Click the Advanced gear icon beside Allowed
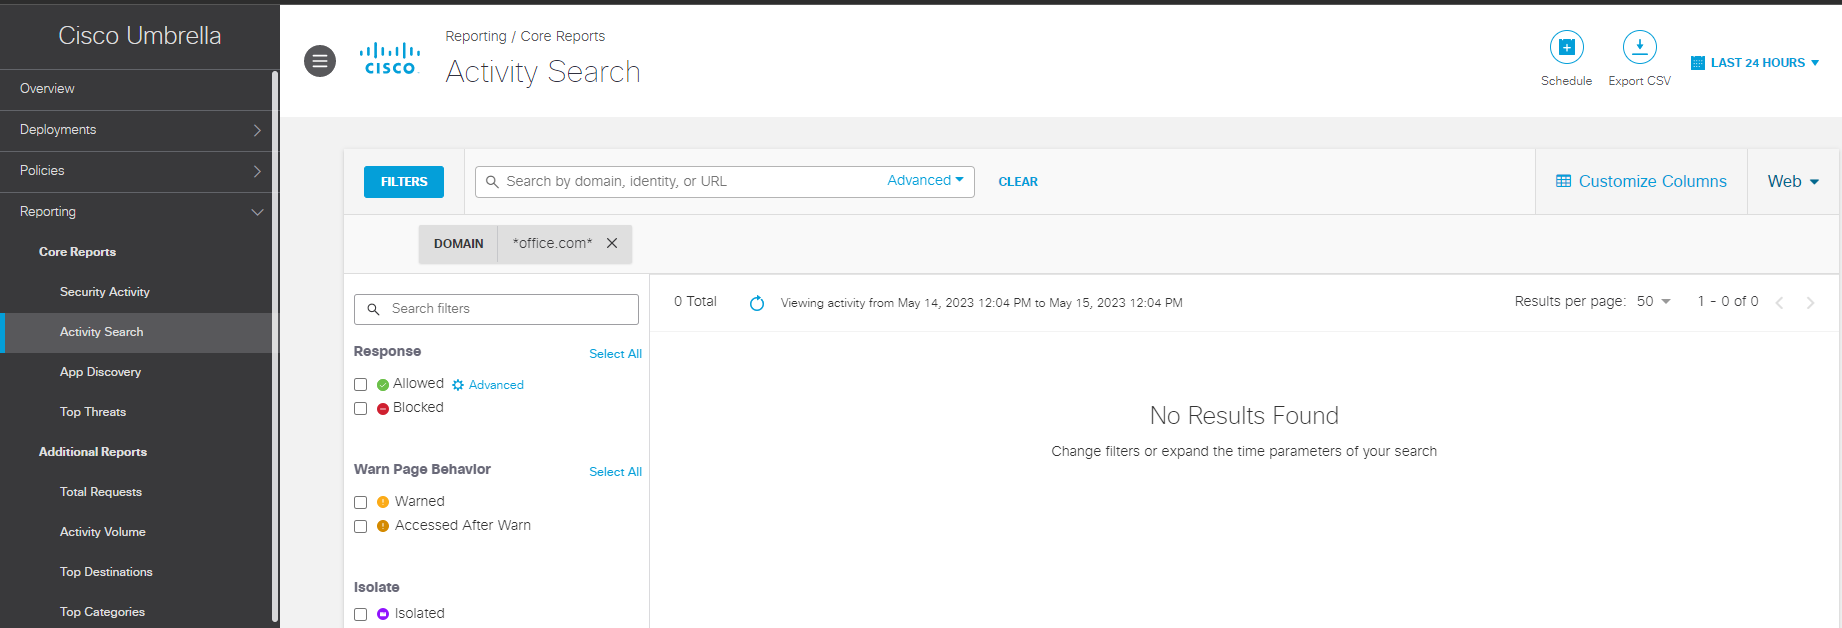The height and width of the screenshot is (628, 1842). [458, 385]
